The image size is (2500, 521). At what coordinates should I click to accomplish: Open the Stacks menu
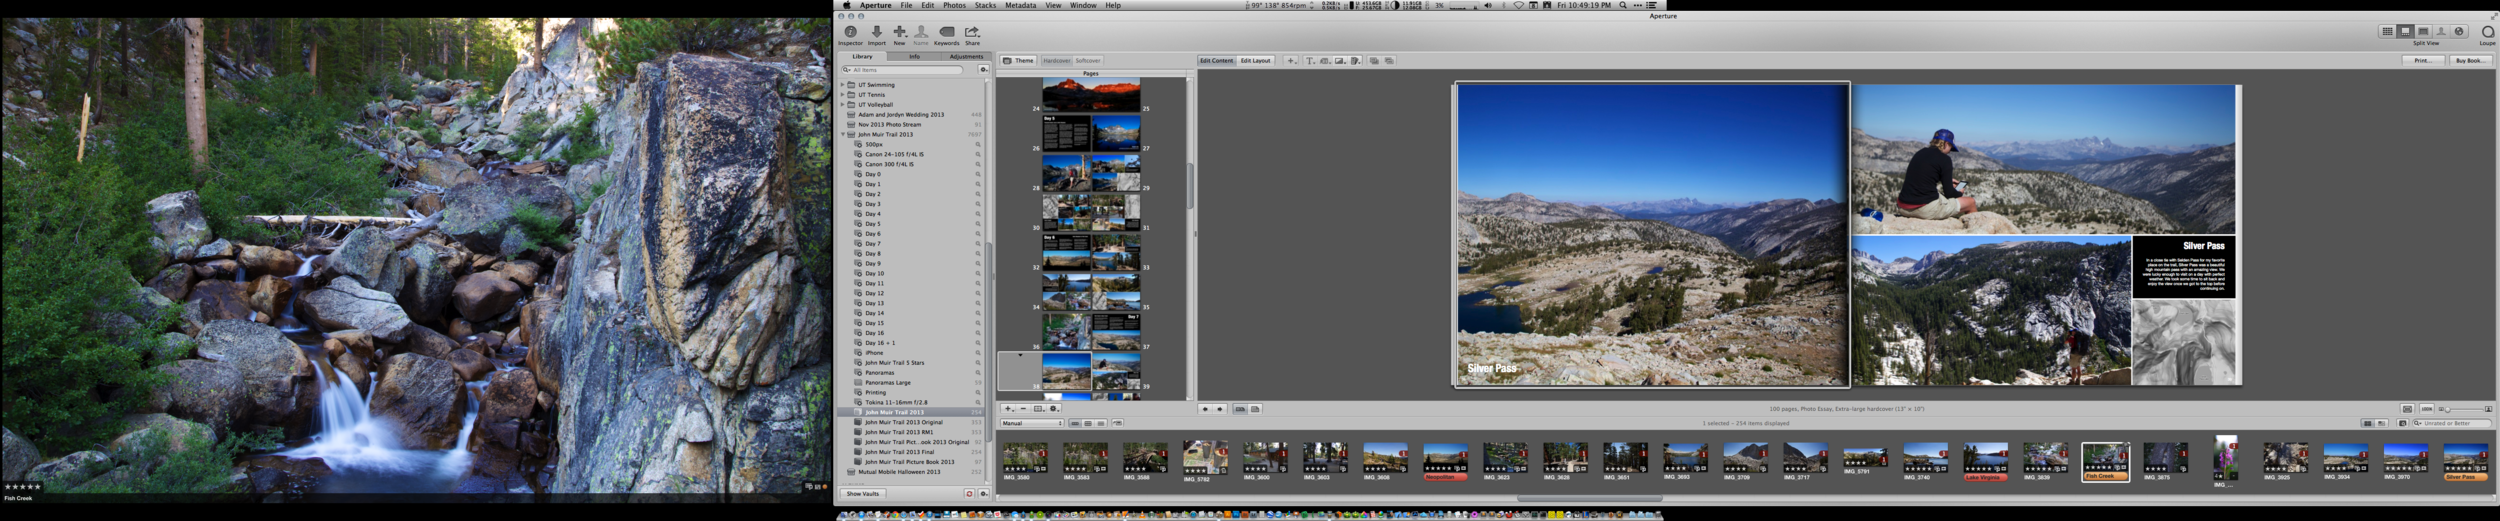tap(985, 5)
